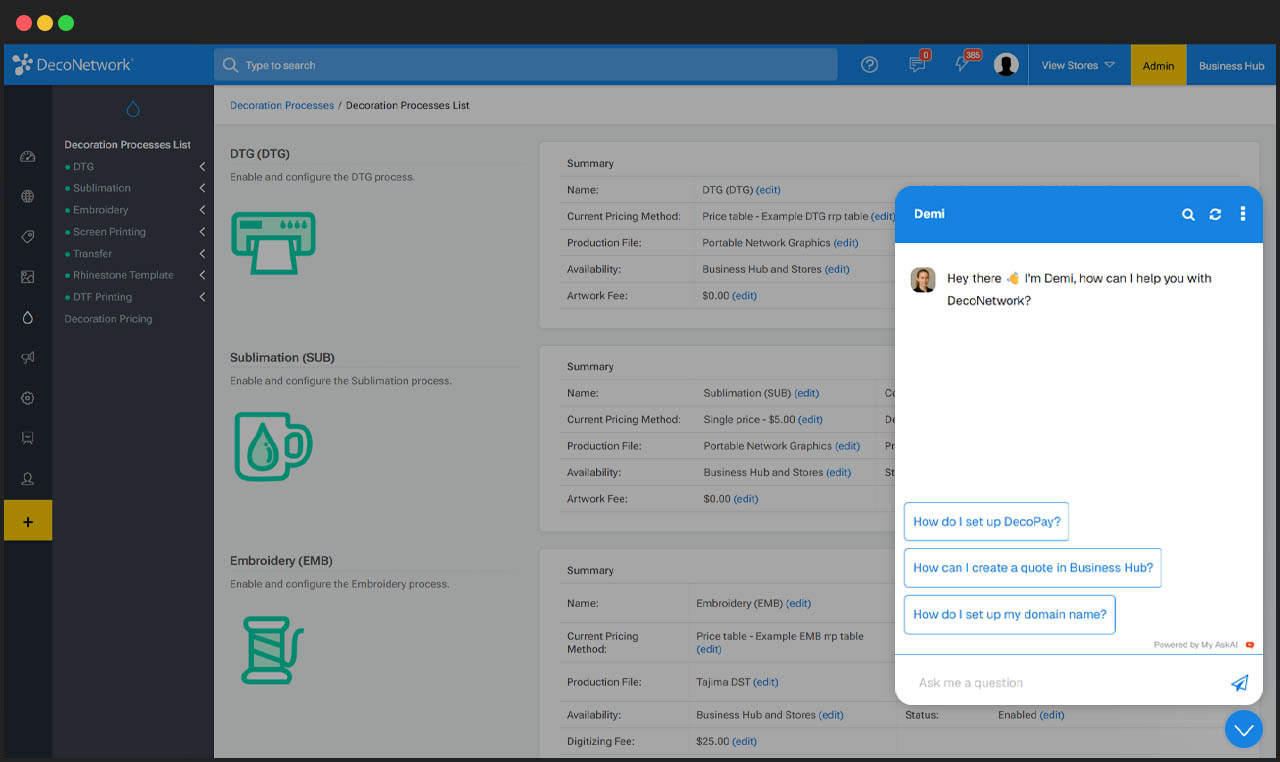The width and height of the screenshot is (1280, 762).
Task: Click the Decoration Processes breadcrumb link
Action: [282, 105]
